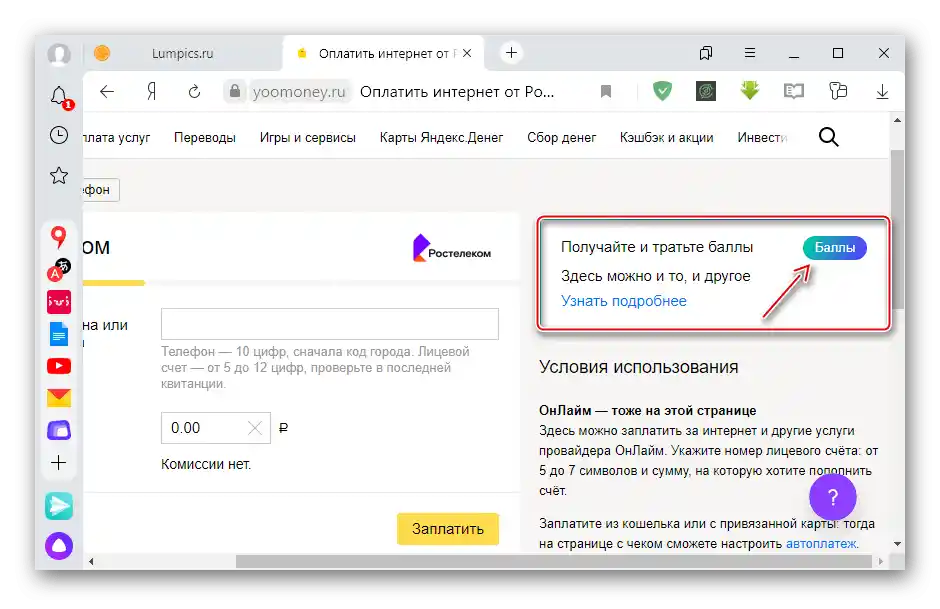Open the blue documents icon
Screen dimensions: 940x609
[x=59, y=334]
